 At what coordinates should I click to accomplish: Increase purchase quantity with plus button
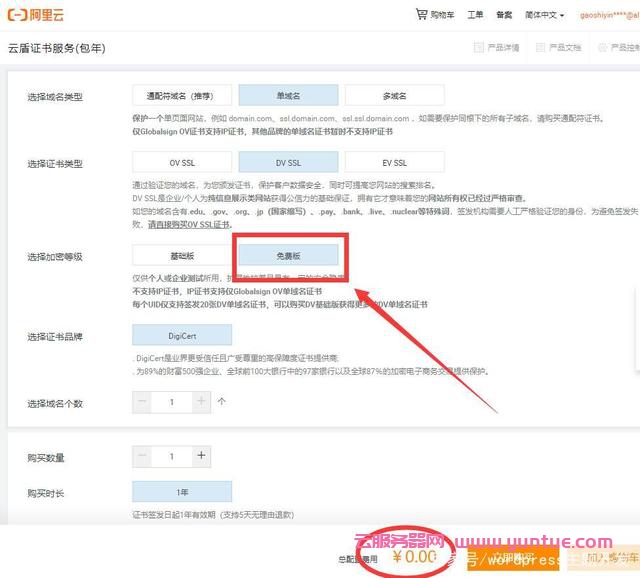coord(201,456)
